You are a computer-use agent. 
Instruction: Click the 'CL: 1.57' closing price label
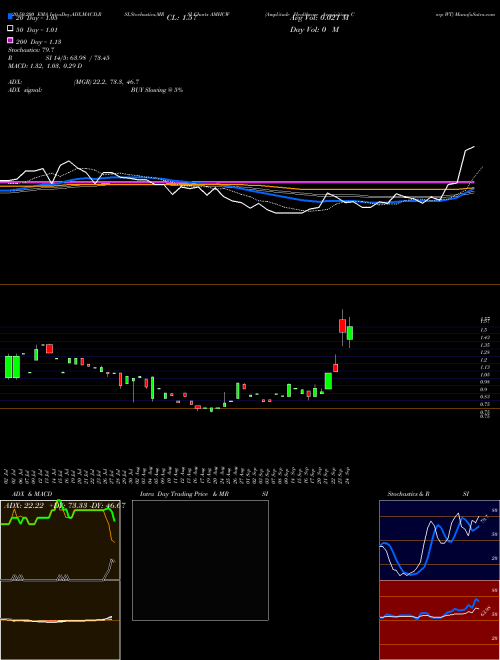coord(182,18)
